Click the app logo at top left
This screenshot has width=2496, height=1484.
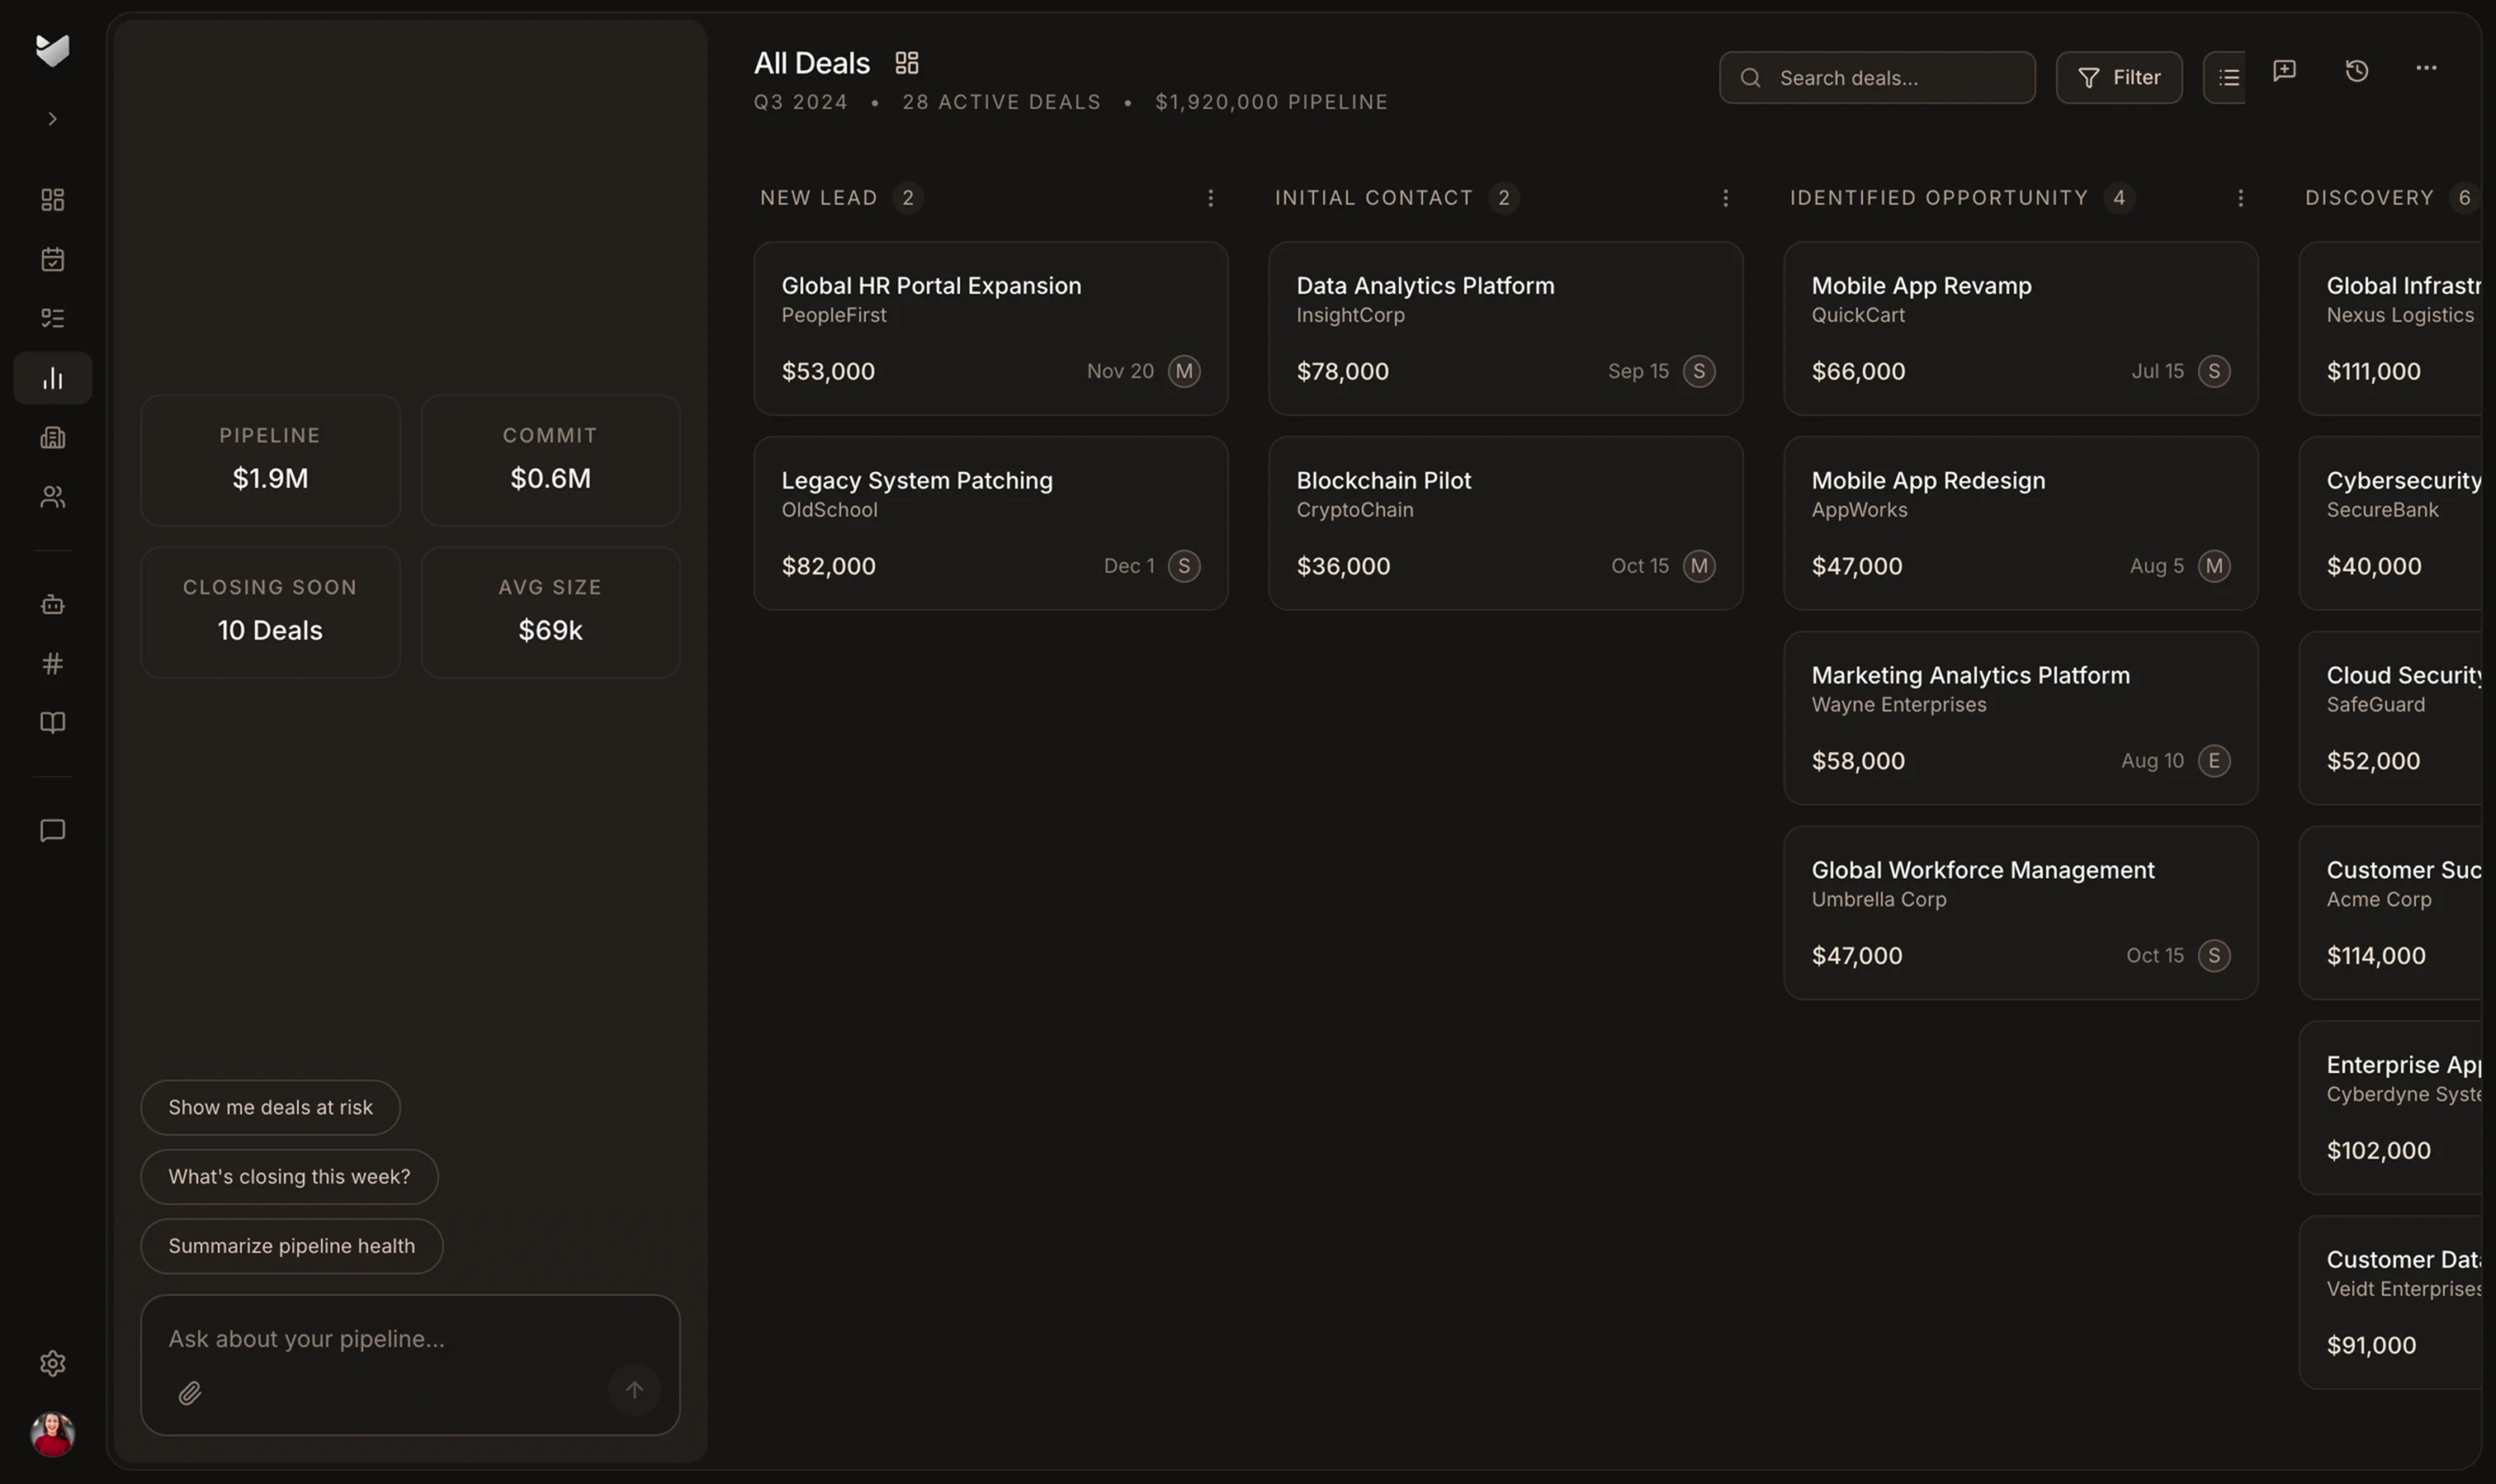coord(52,50)
